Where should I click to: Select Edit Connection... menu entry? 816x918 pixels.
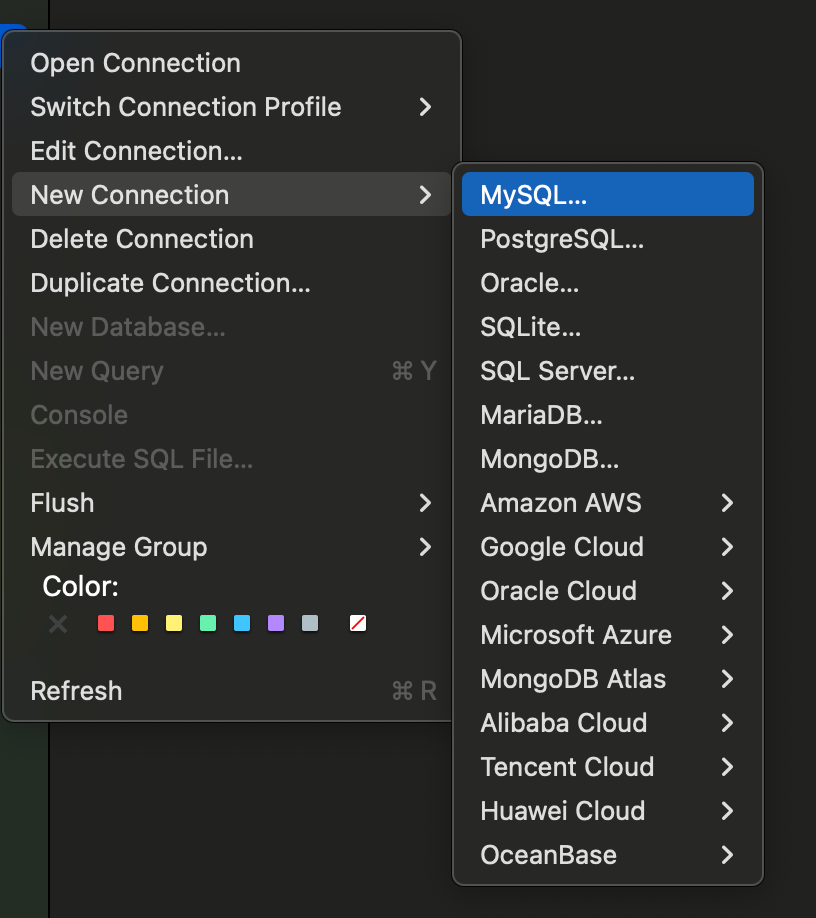pyautogui.click(x=136, y=151)
